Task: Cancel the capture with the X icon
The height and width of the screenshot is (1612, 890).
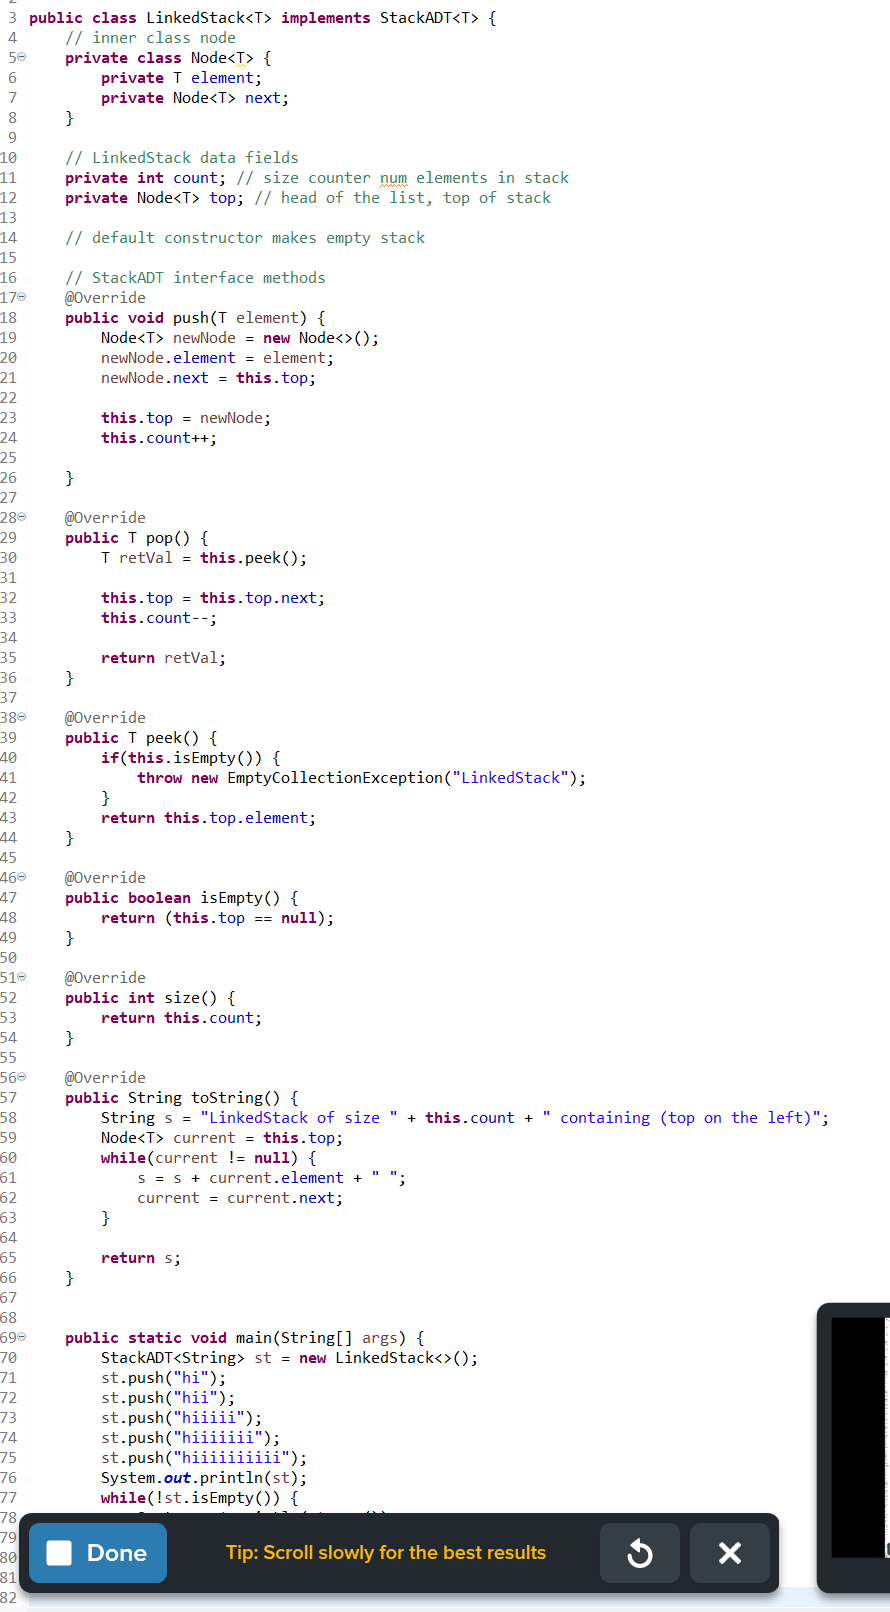Action: [x=730, y=1553]
